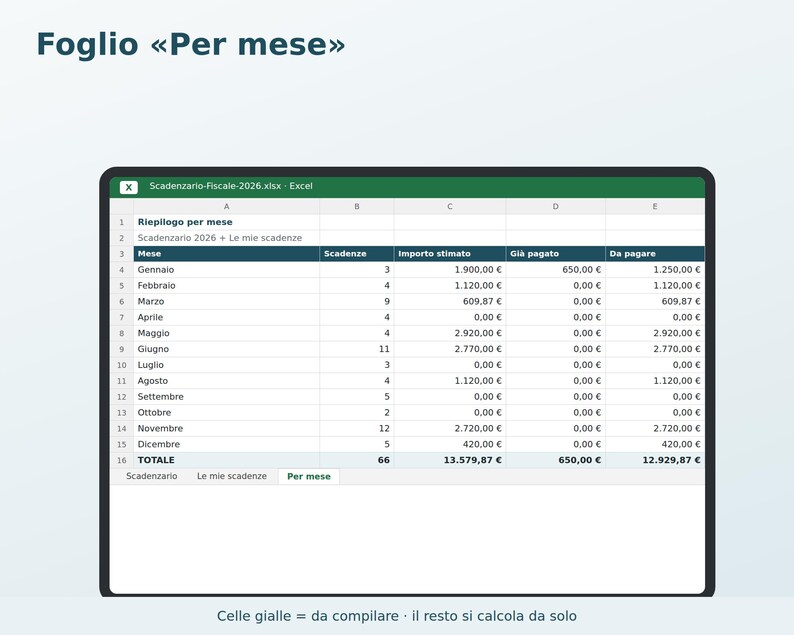Click row header 1
Image resolution: width=794 pixels, height=635 pixels.
pyautogui.click(x=122, y=222)
